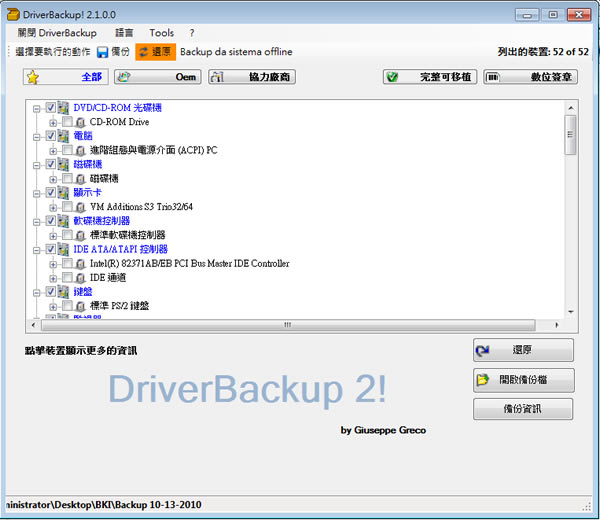Collapse the 電腦 tree node

[x=36, y=137]
